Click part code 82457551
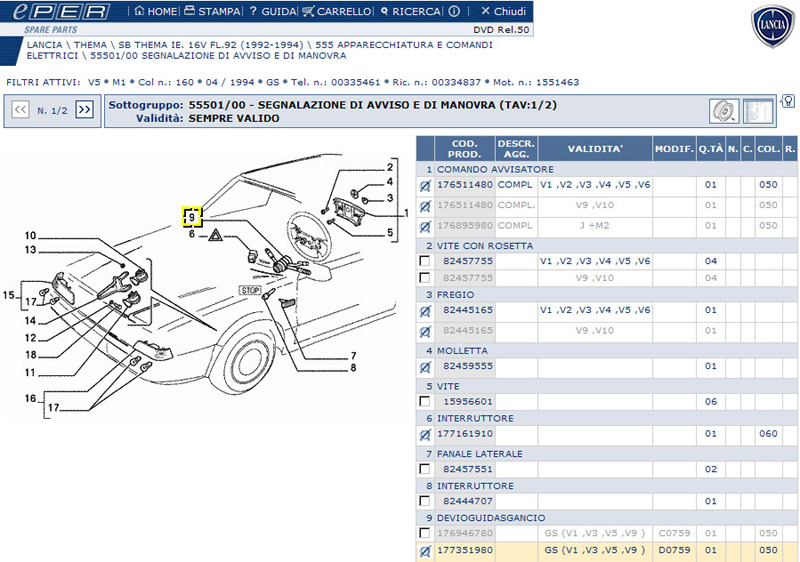The image size is (800, 562). [468, 469]
